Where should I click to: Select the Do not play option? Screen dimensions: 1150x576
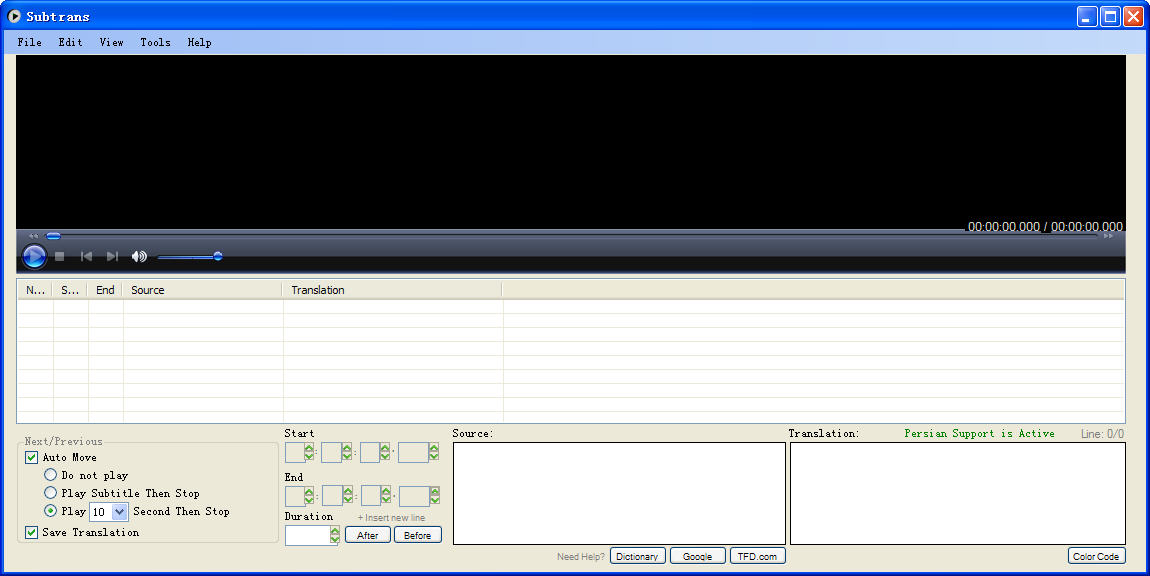[51, 475]
